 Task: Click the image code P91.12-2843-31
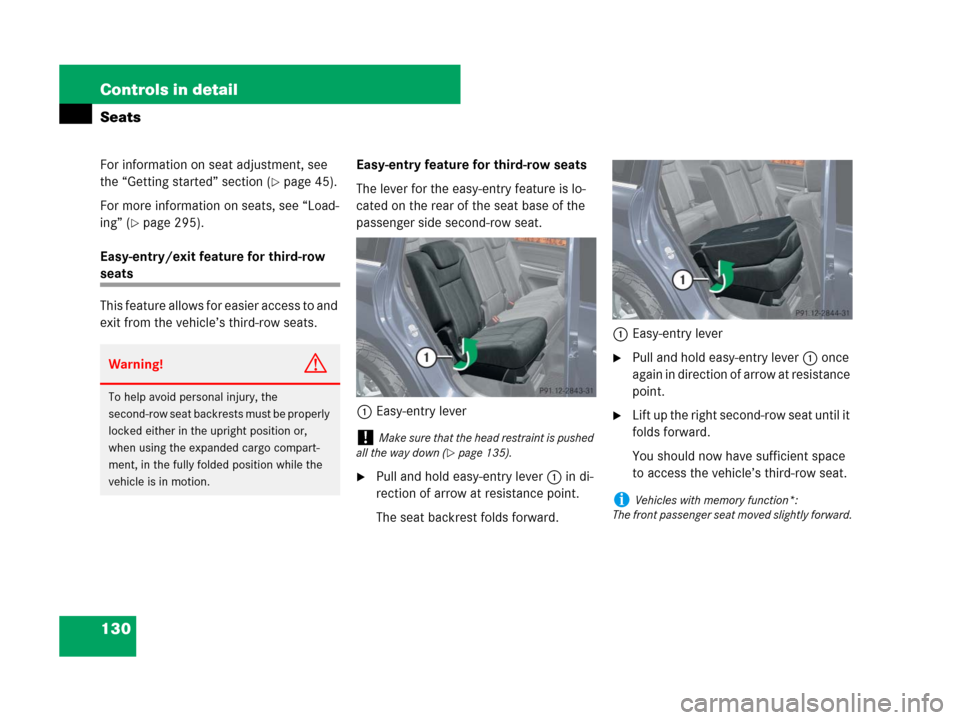[x=566, y=391]
